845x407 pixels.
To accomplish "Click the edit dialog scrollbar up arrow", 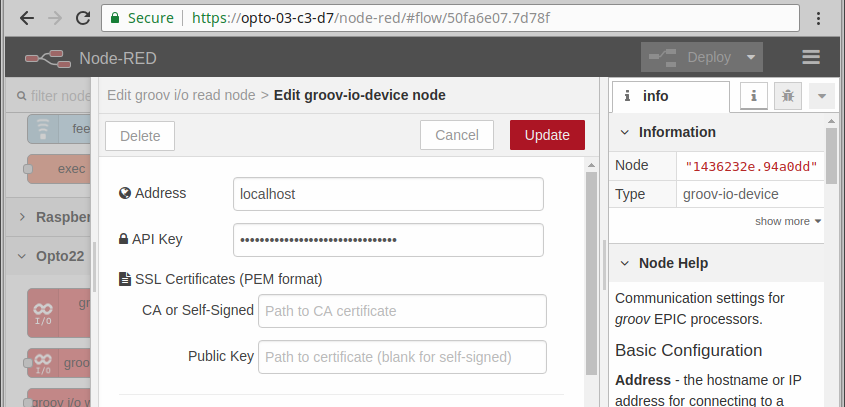I will click(x=591, y=165).
